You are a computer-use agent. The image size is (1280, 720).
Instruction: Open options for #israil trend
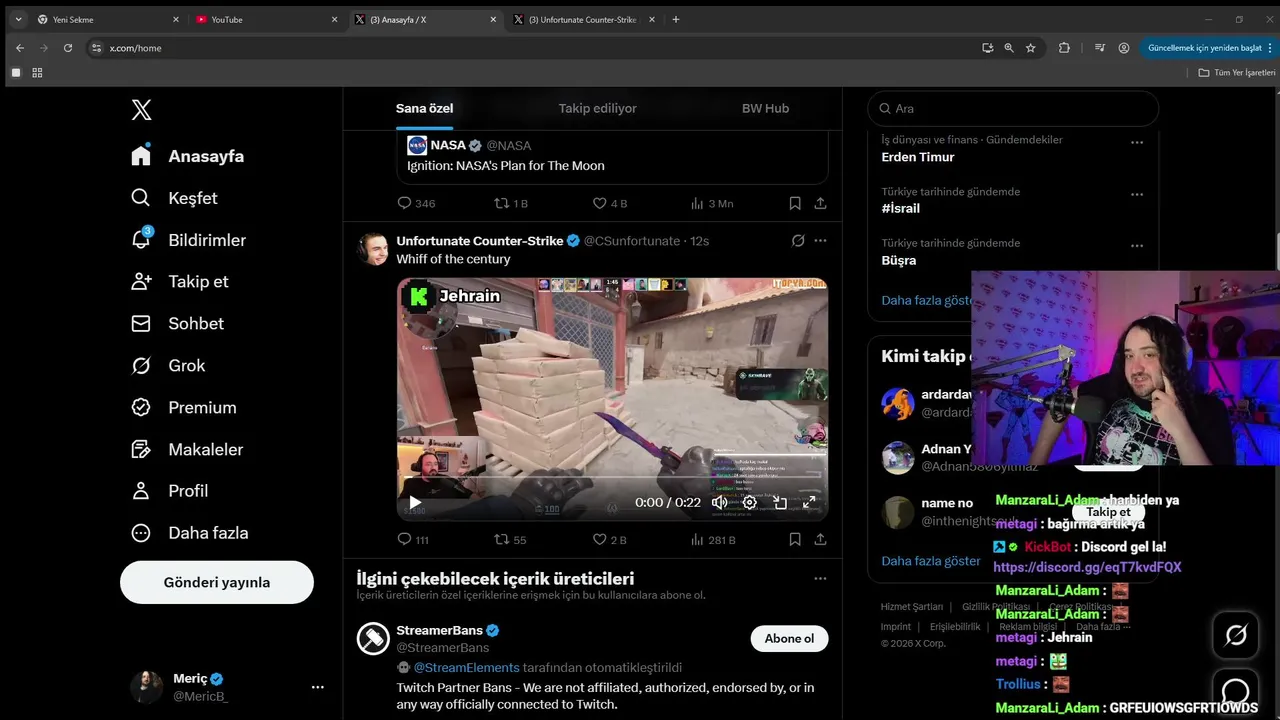point(1137,195)
